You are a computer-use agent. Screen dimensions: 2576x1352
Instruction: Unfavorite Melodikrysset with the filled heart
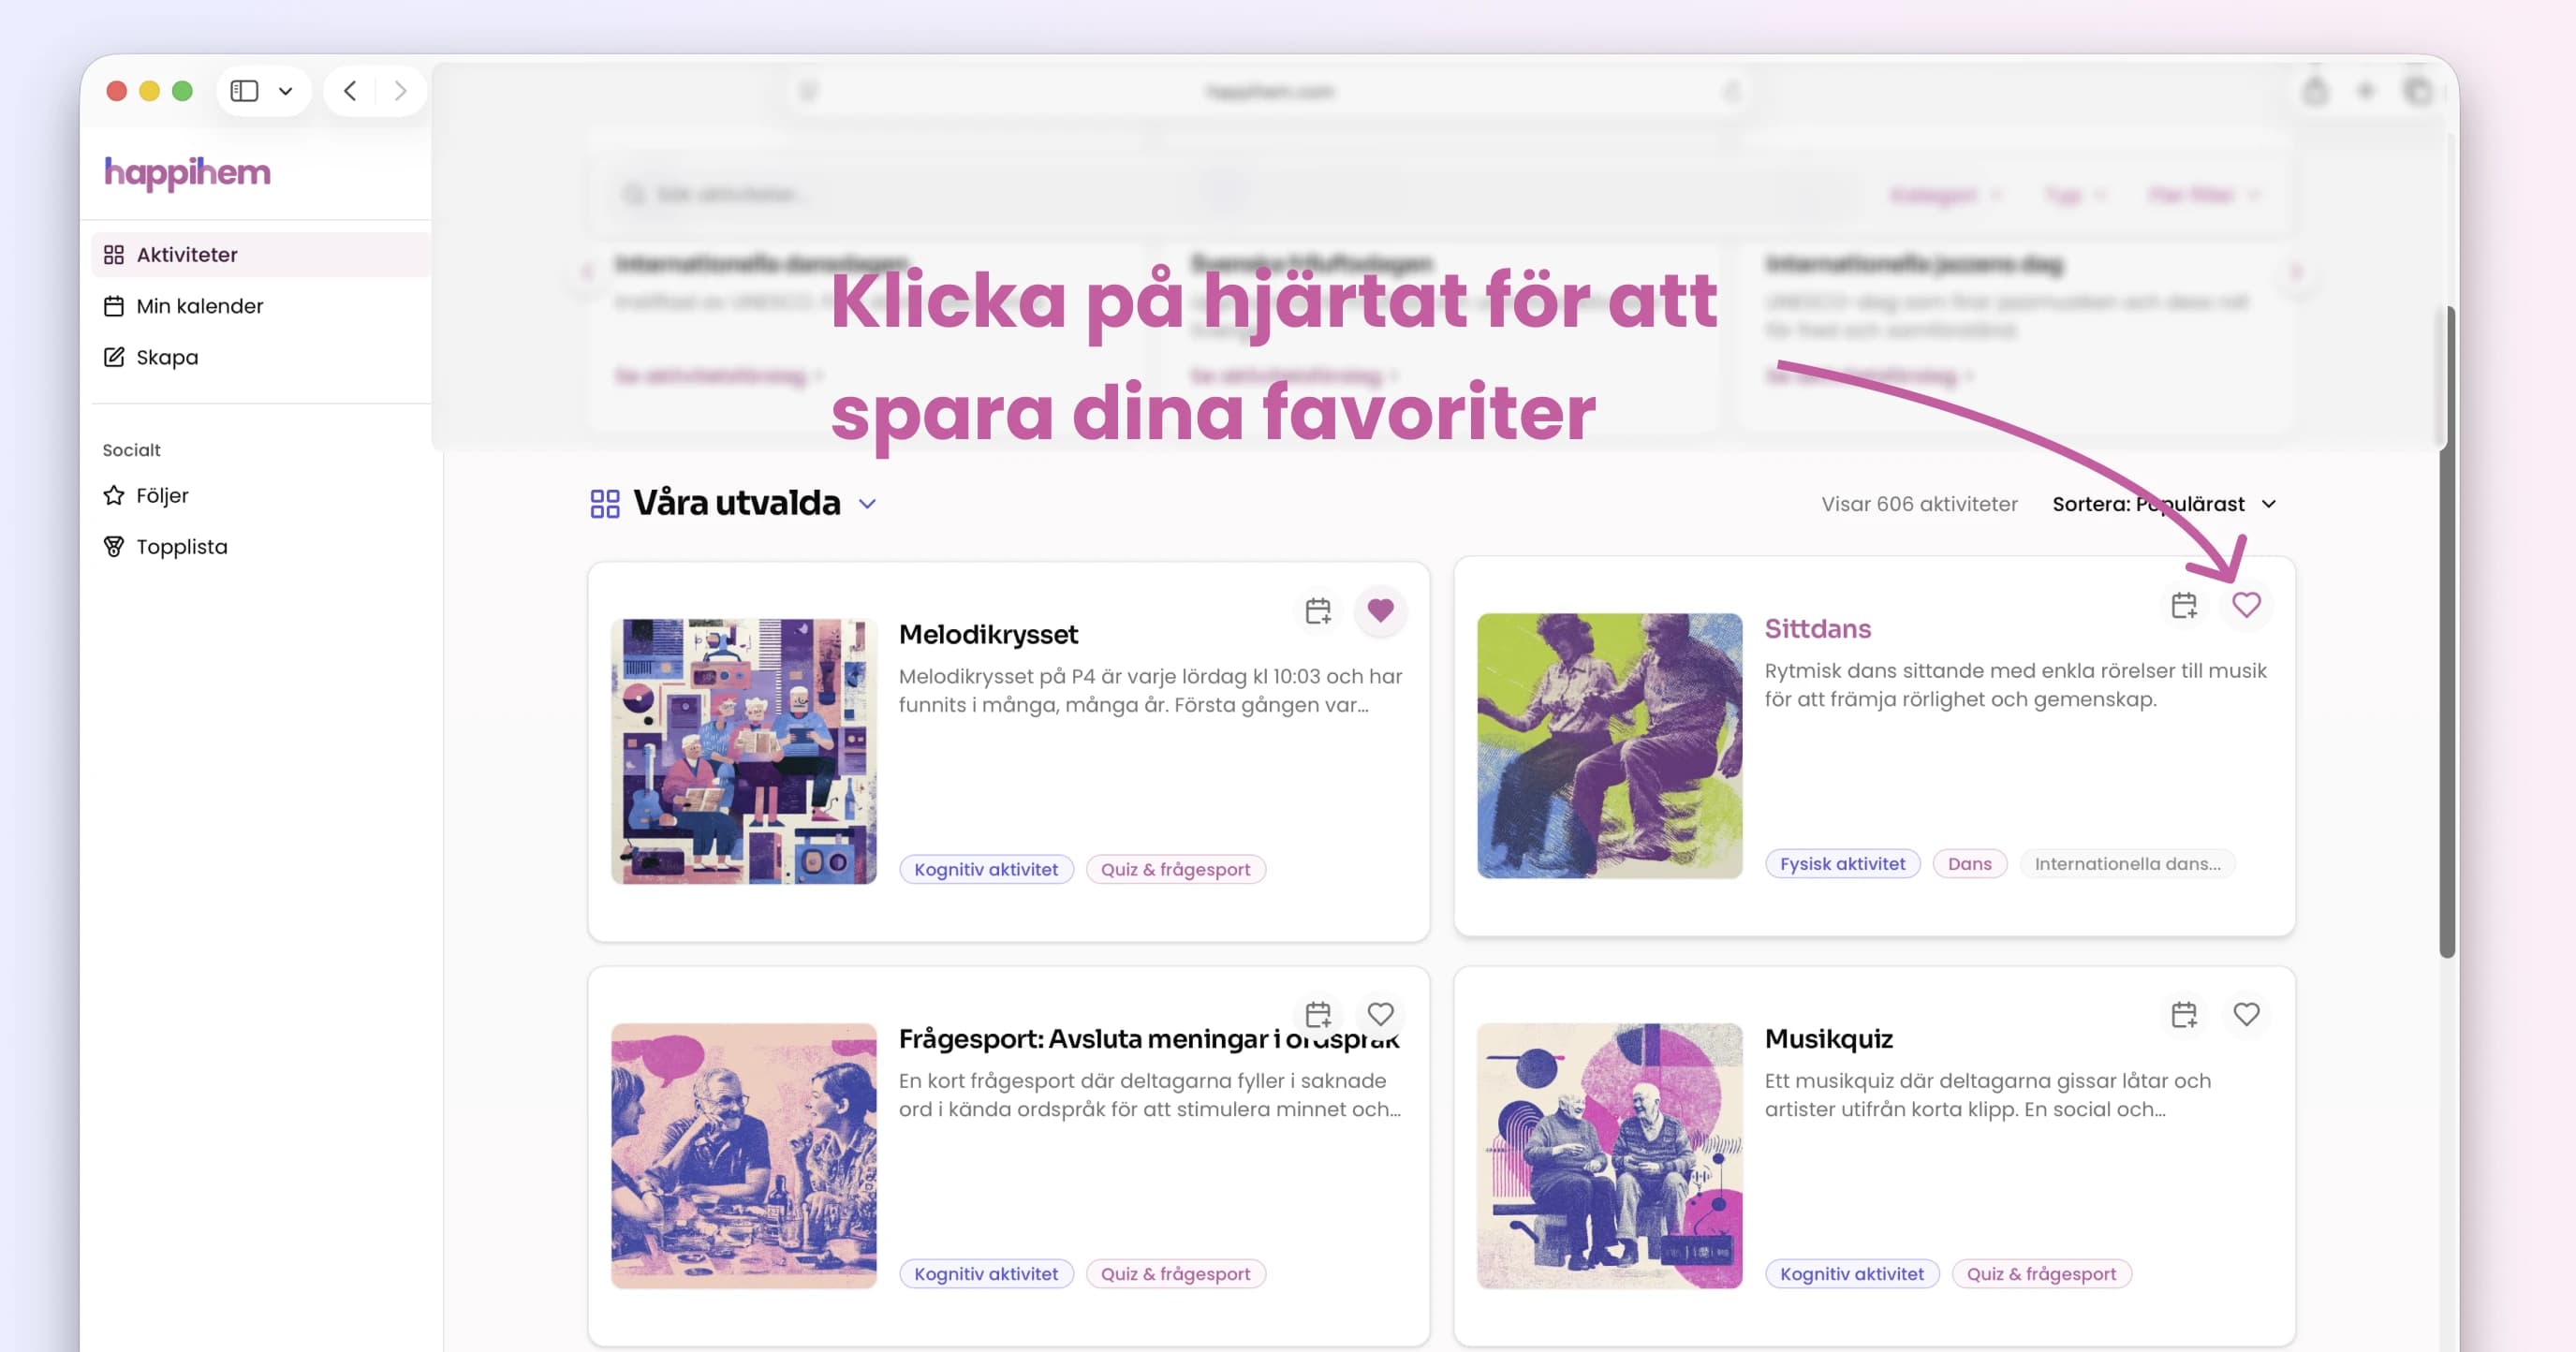tap(1381, 610)
